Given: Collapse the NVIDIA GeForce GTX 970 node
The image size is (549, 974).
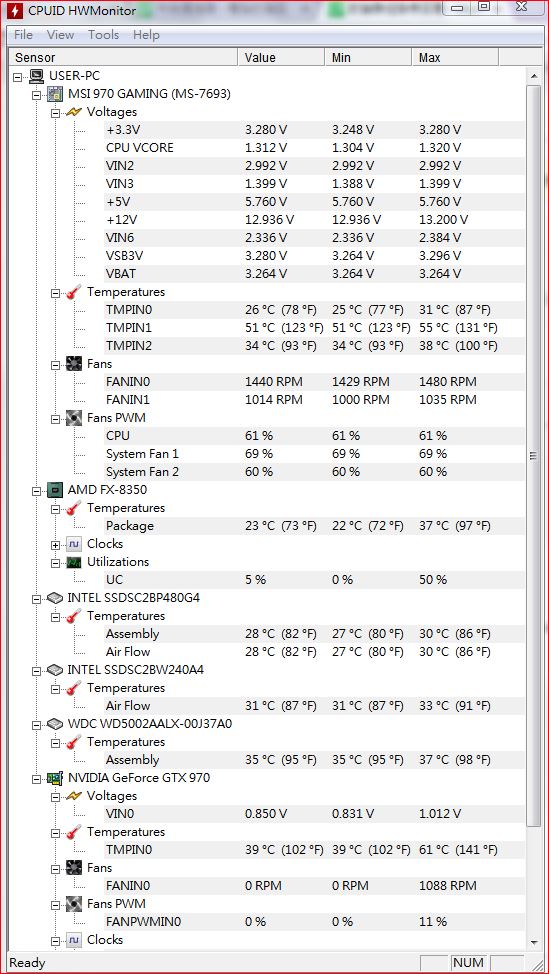Looking at the screenshot, I should pos(37,778).
